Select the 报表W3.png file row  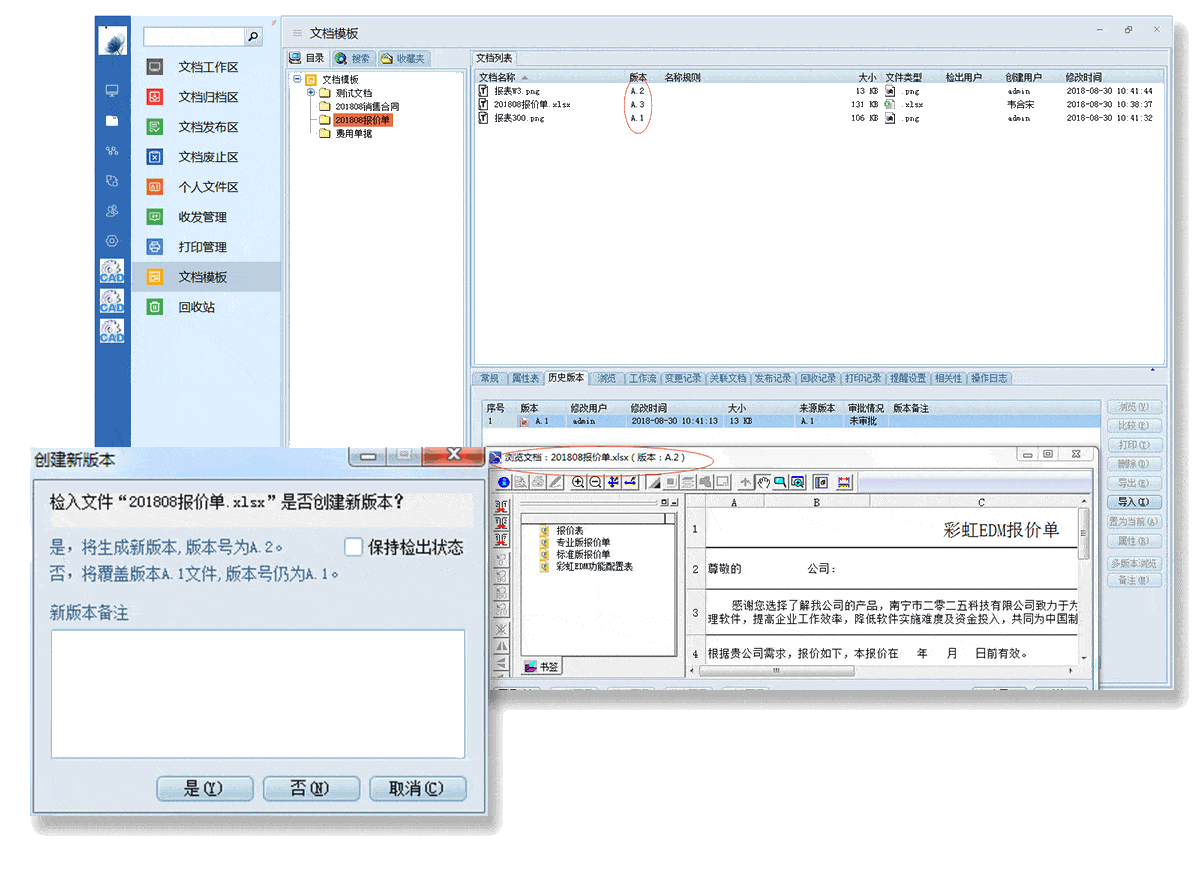[818, 91]
